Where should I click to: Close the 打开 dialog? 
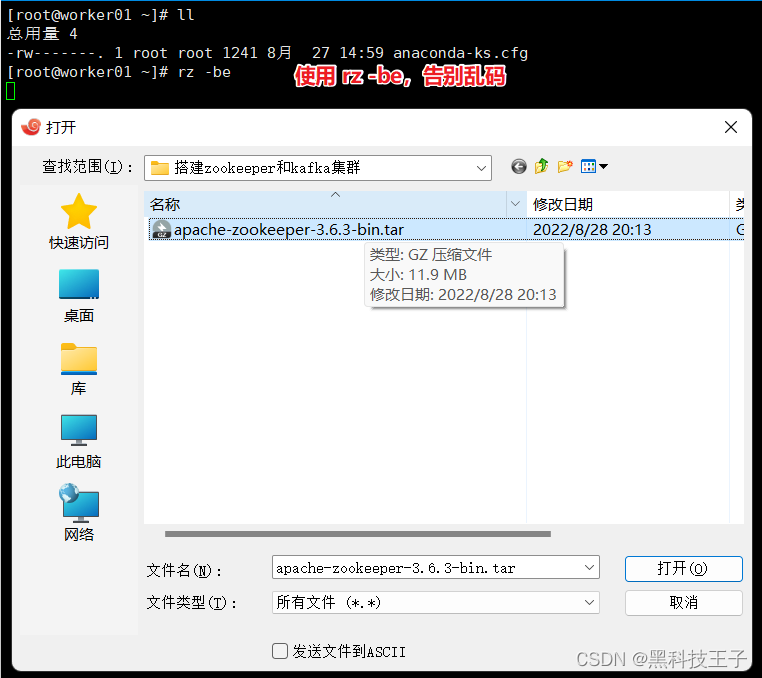730,127
